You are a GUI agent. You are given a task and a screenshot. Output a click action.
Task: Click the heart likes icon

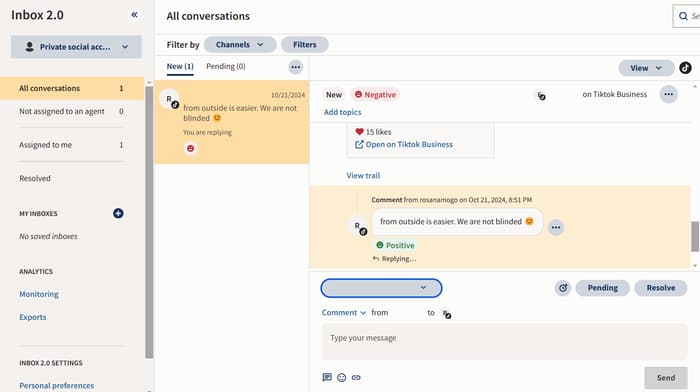[359, 132]
